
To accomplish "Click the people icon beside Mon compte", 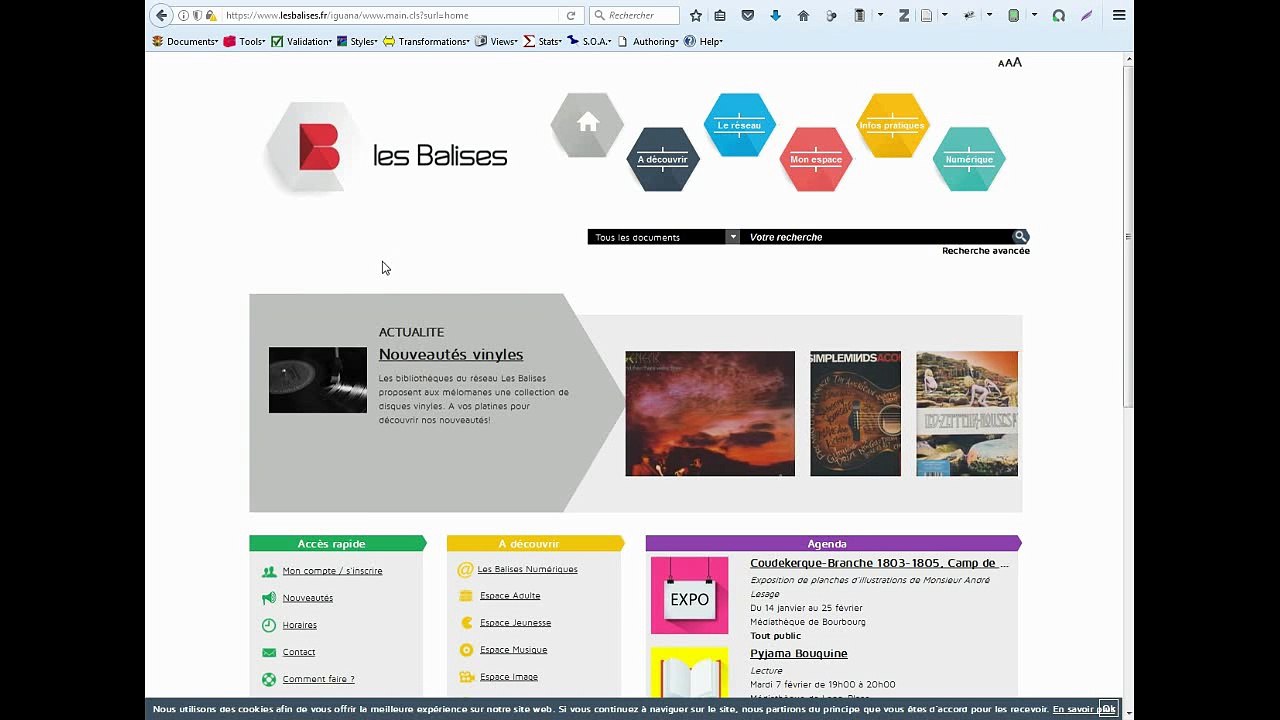I will 269,571.
